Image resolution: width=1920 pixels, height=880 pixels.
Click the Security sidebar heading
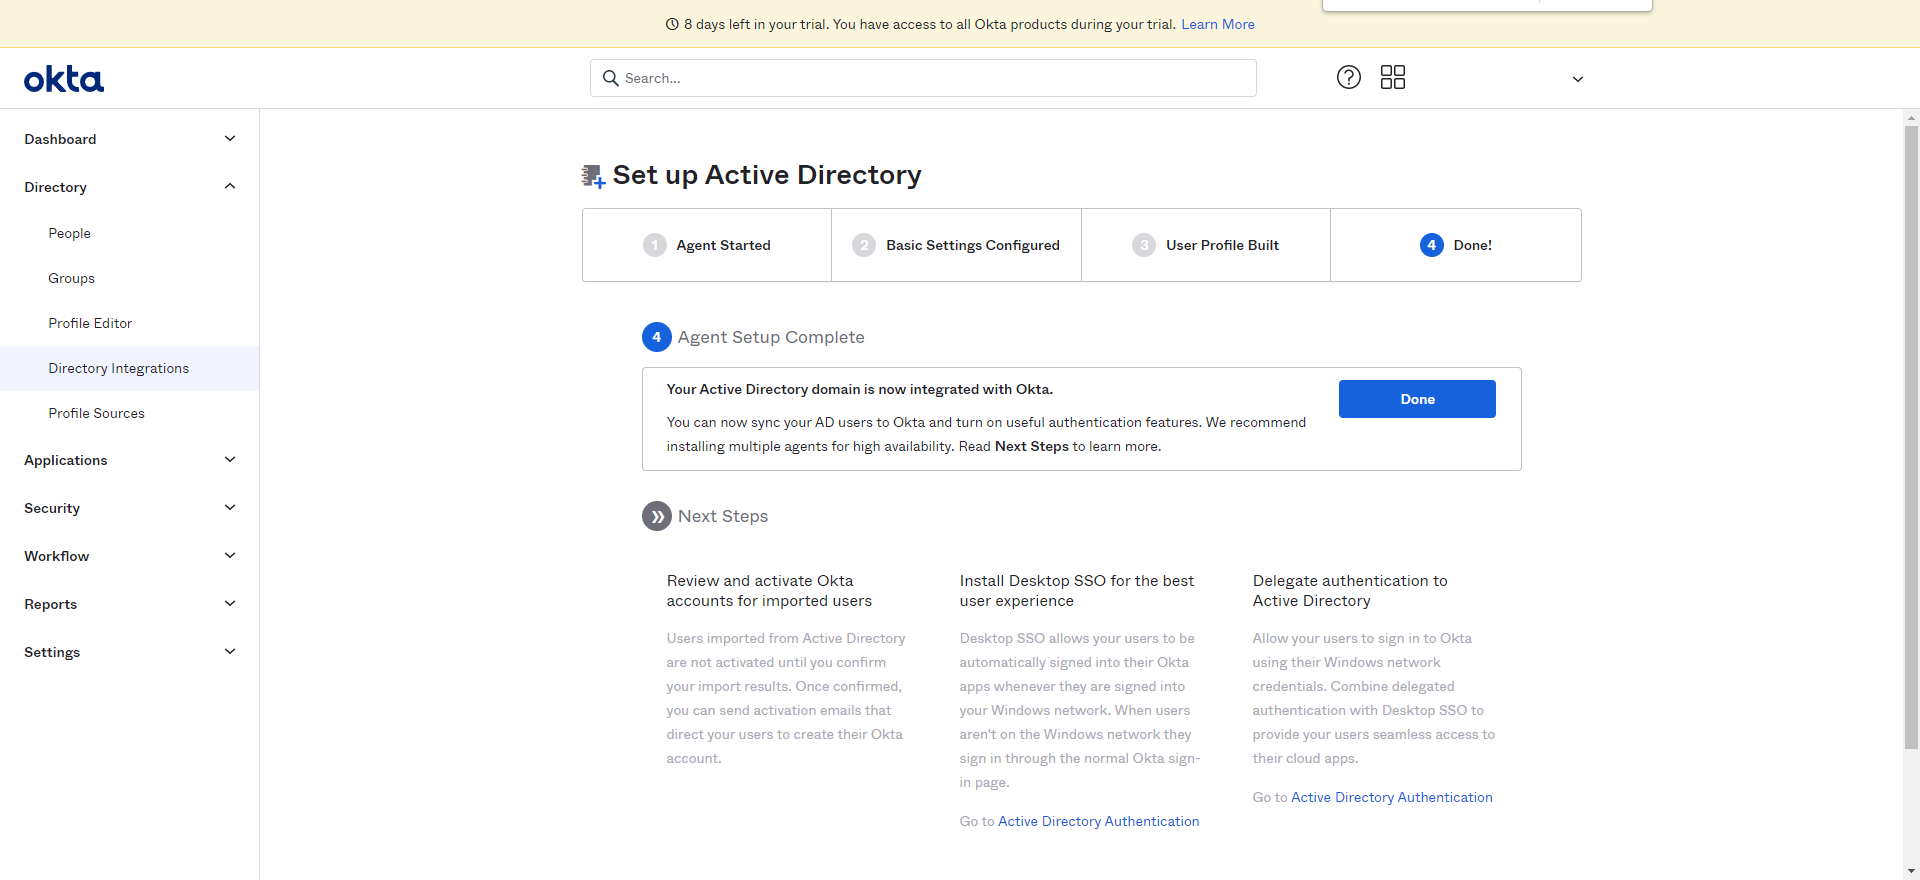(x=52, y=508)
